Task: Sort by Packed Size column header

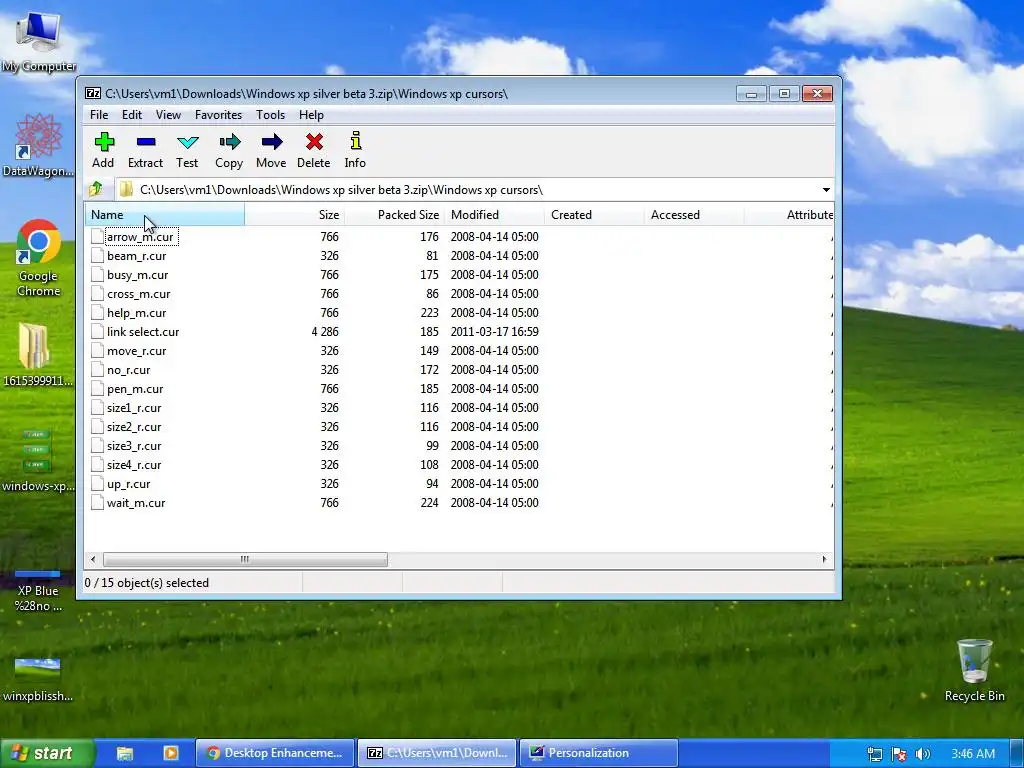Action: [394, 215]
